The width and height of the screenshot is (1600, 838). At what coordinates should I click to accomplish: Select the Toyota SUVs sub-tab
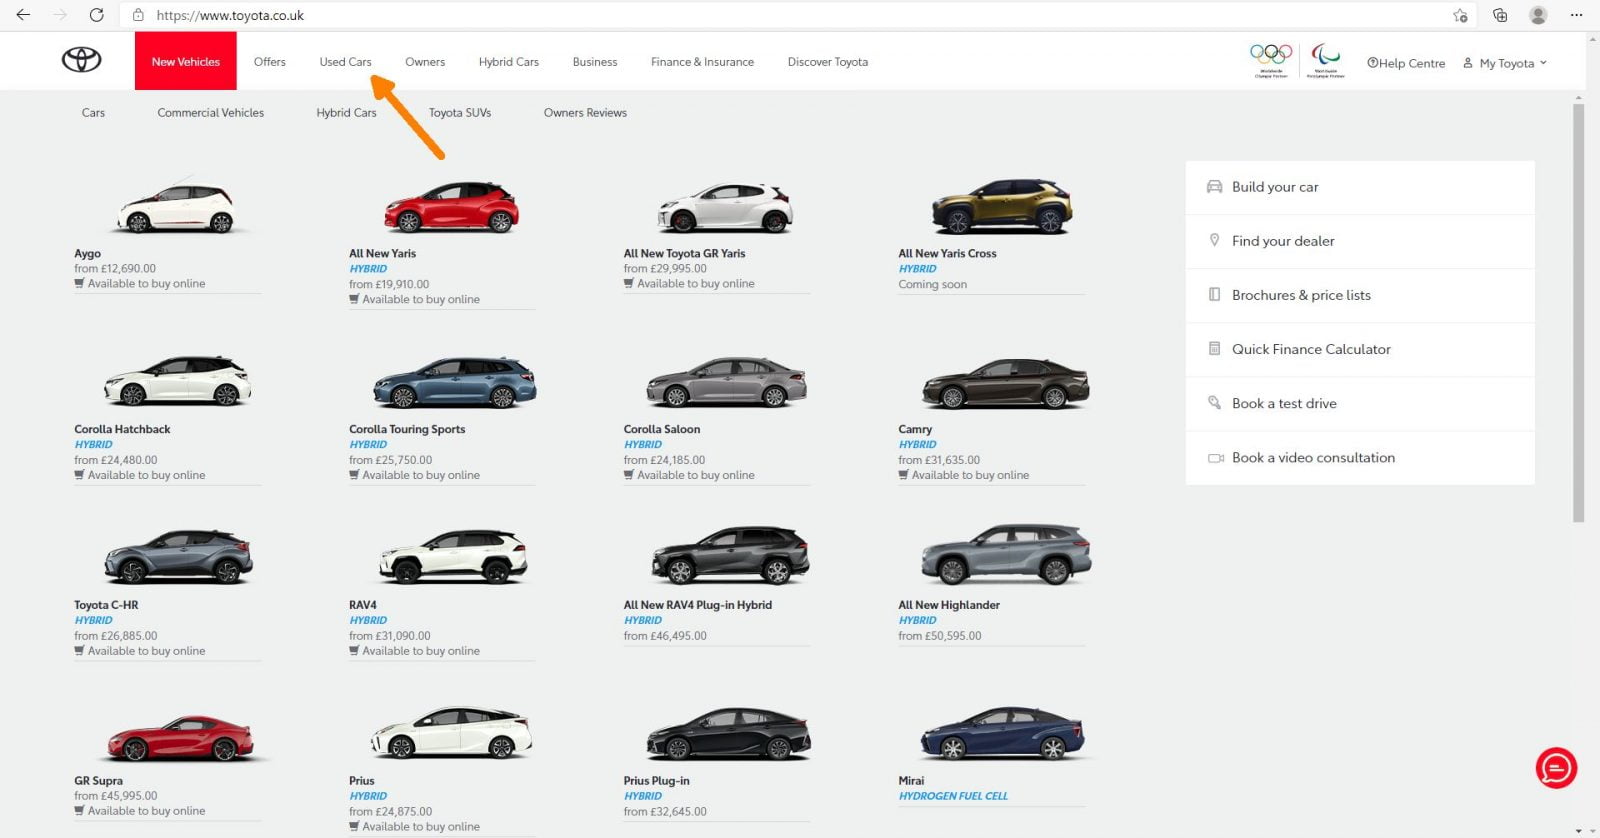pos(460,112)
